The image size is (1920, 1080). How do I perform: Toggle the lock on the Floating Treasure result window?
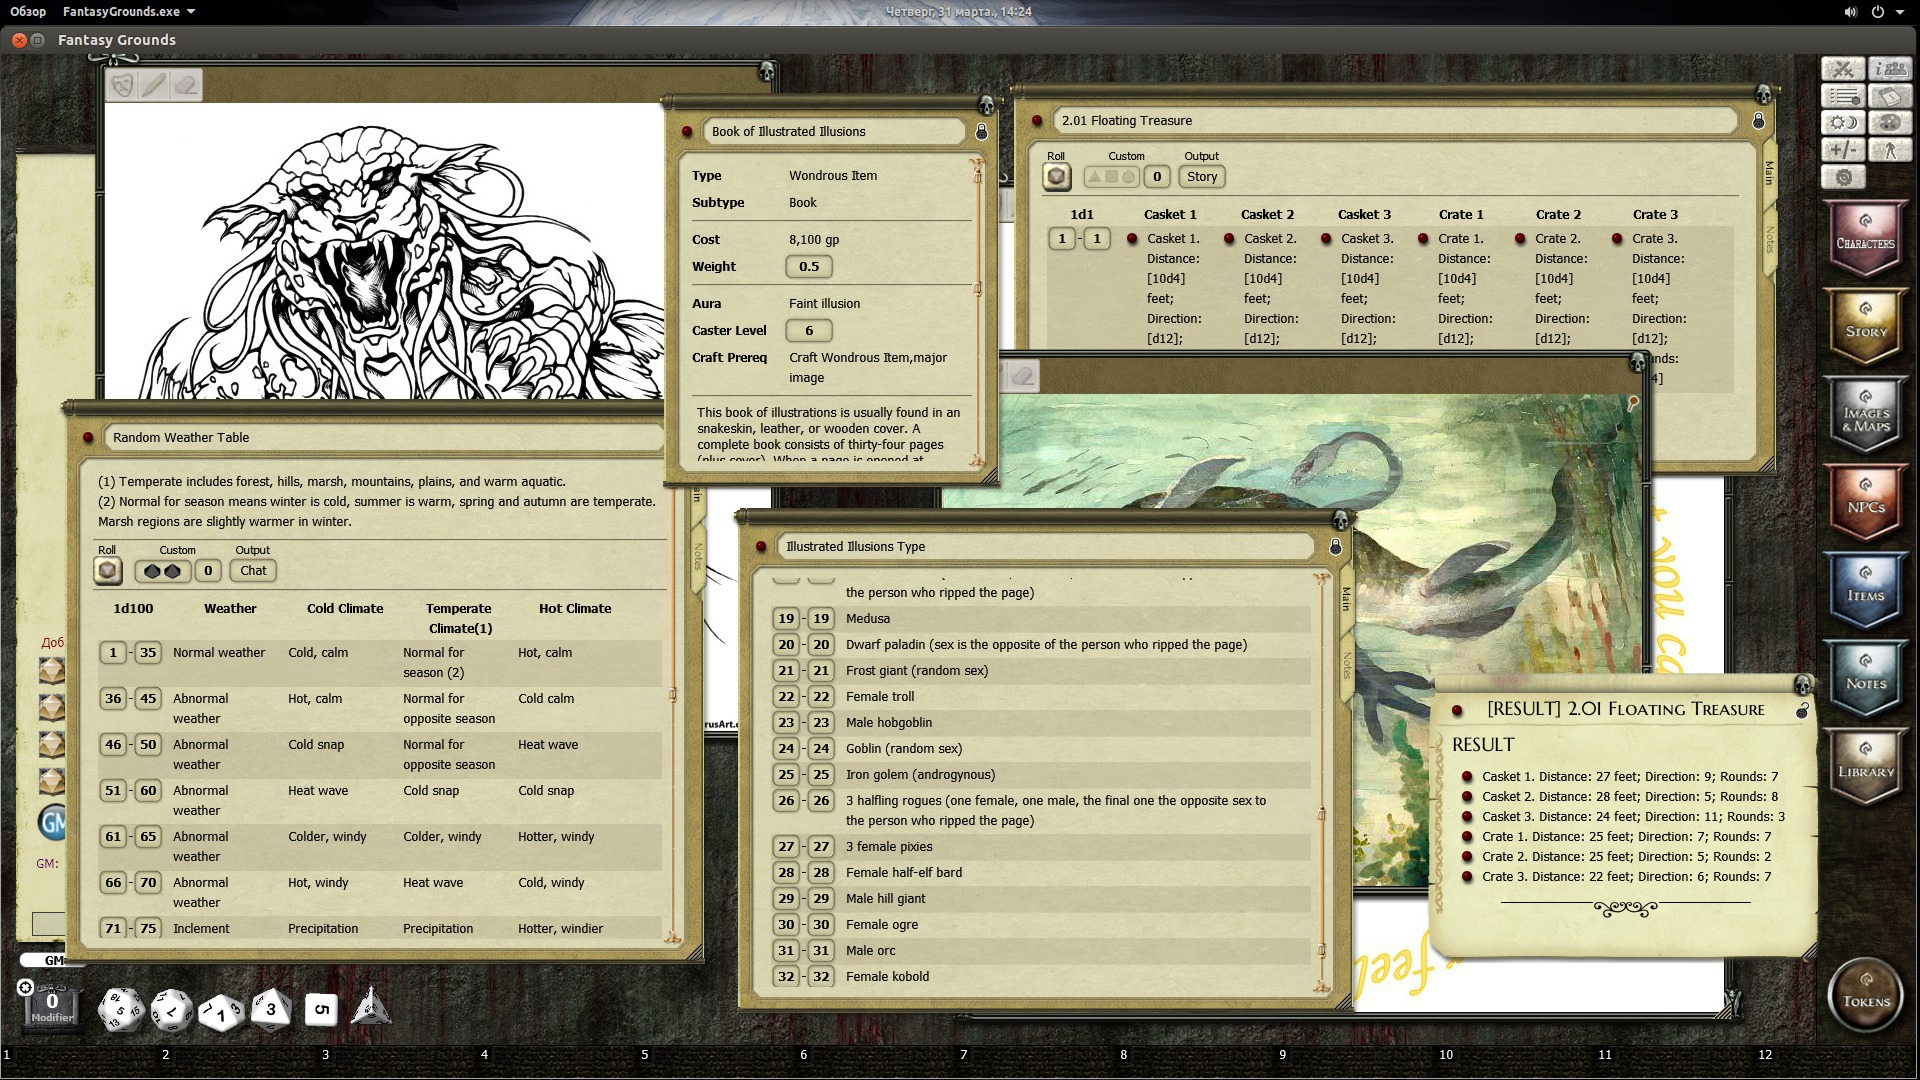1803,710
